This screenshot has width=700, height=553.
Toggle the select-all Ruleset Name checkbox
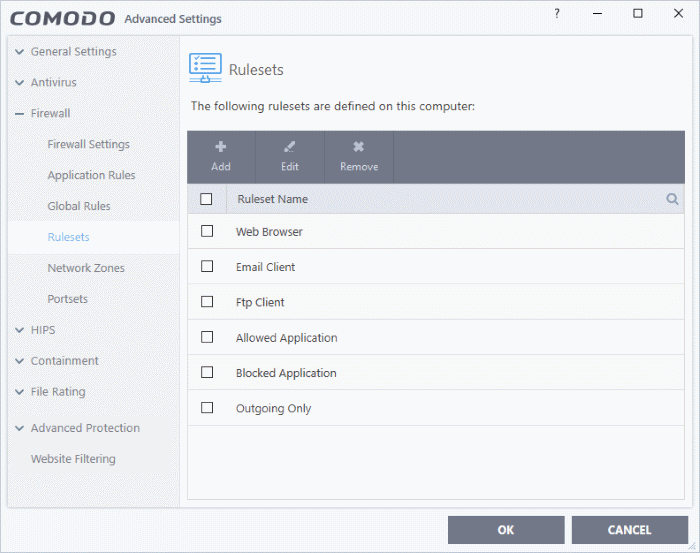point(206,199)
